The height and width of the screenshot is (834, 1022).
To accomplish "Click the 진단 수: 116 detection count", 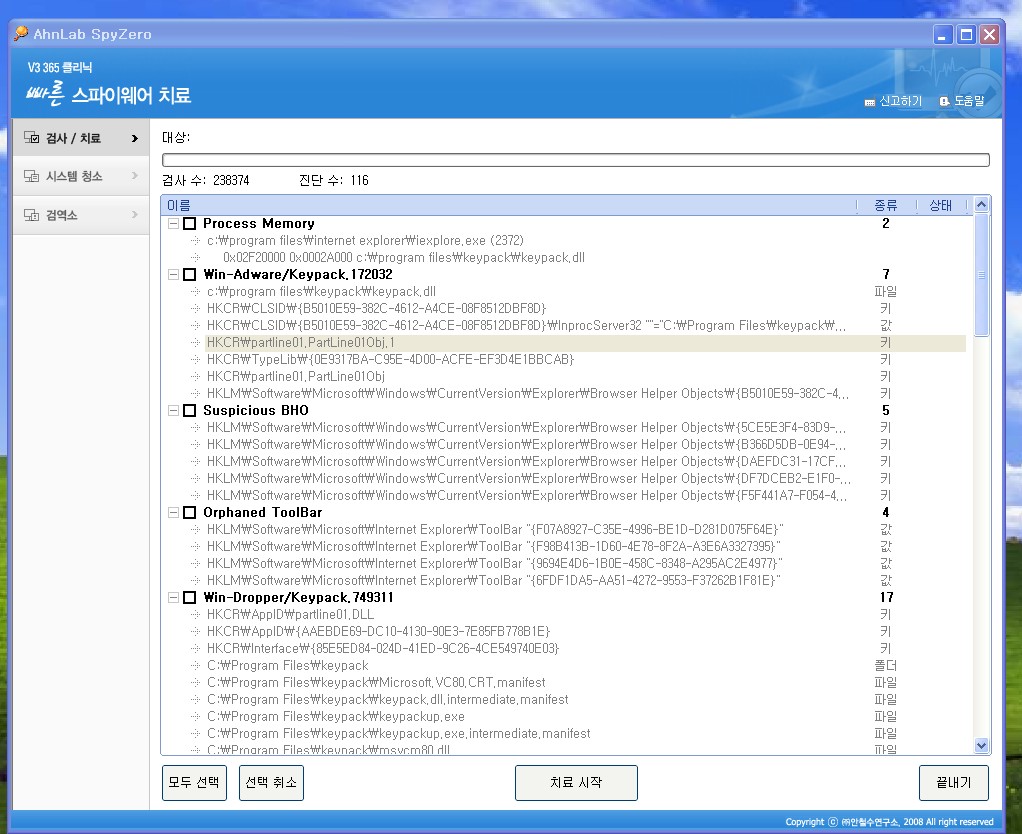I will [x=334, y=180].
